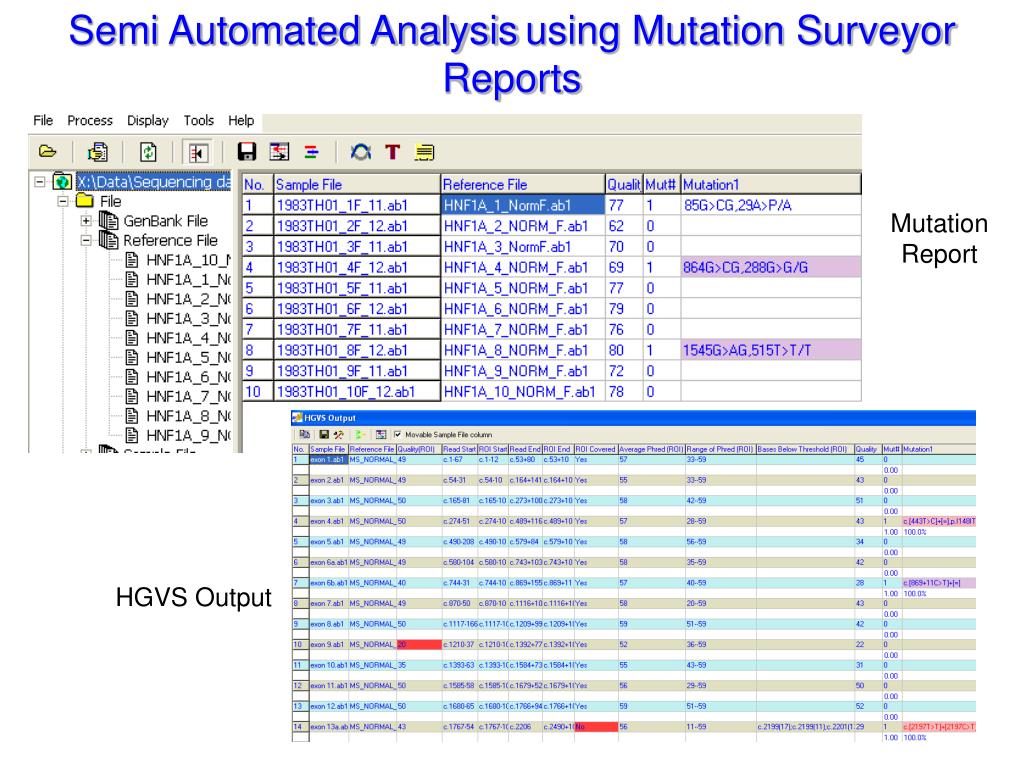Click exon 6b.ab1 cell in HGVS Output
The width and height of the screenshot is (1024, 768).
[328, 583]
